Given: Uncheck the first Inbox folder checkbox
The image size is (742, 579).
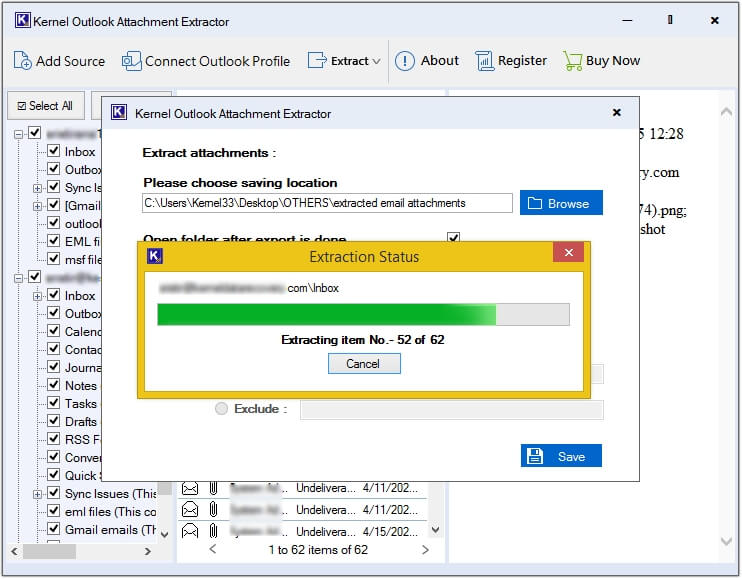Looking at the screenshot, I should coord(53,151).
